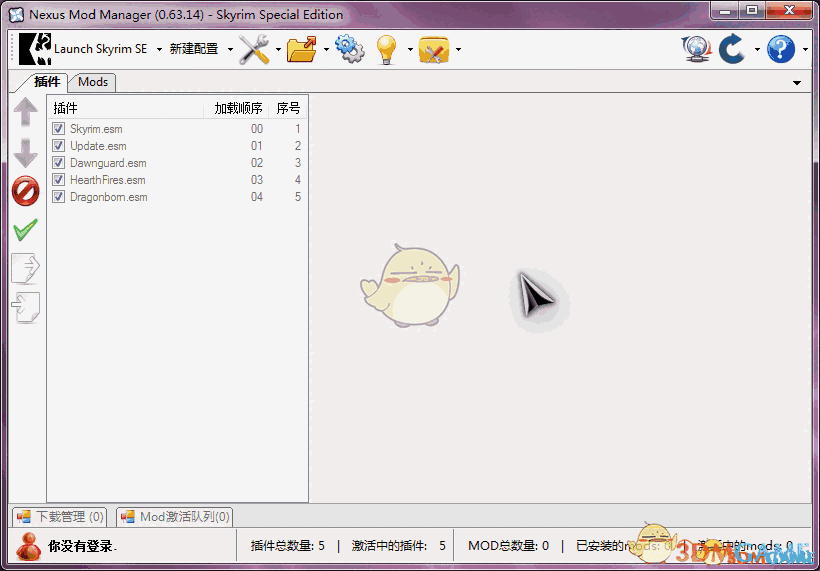The width and height of the screenshot is (820, 571).
Task: Open the tab list dropdown arrow at right
Action: [x=796, y=83]
